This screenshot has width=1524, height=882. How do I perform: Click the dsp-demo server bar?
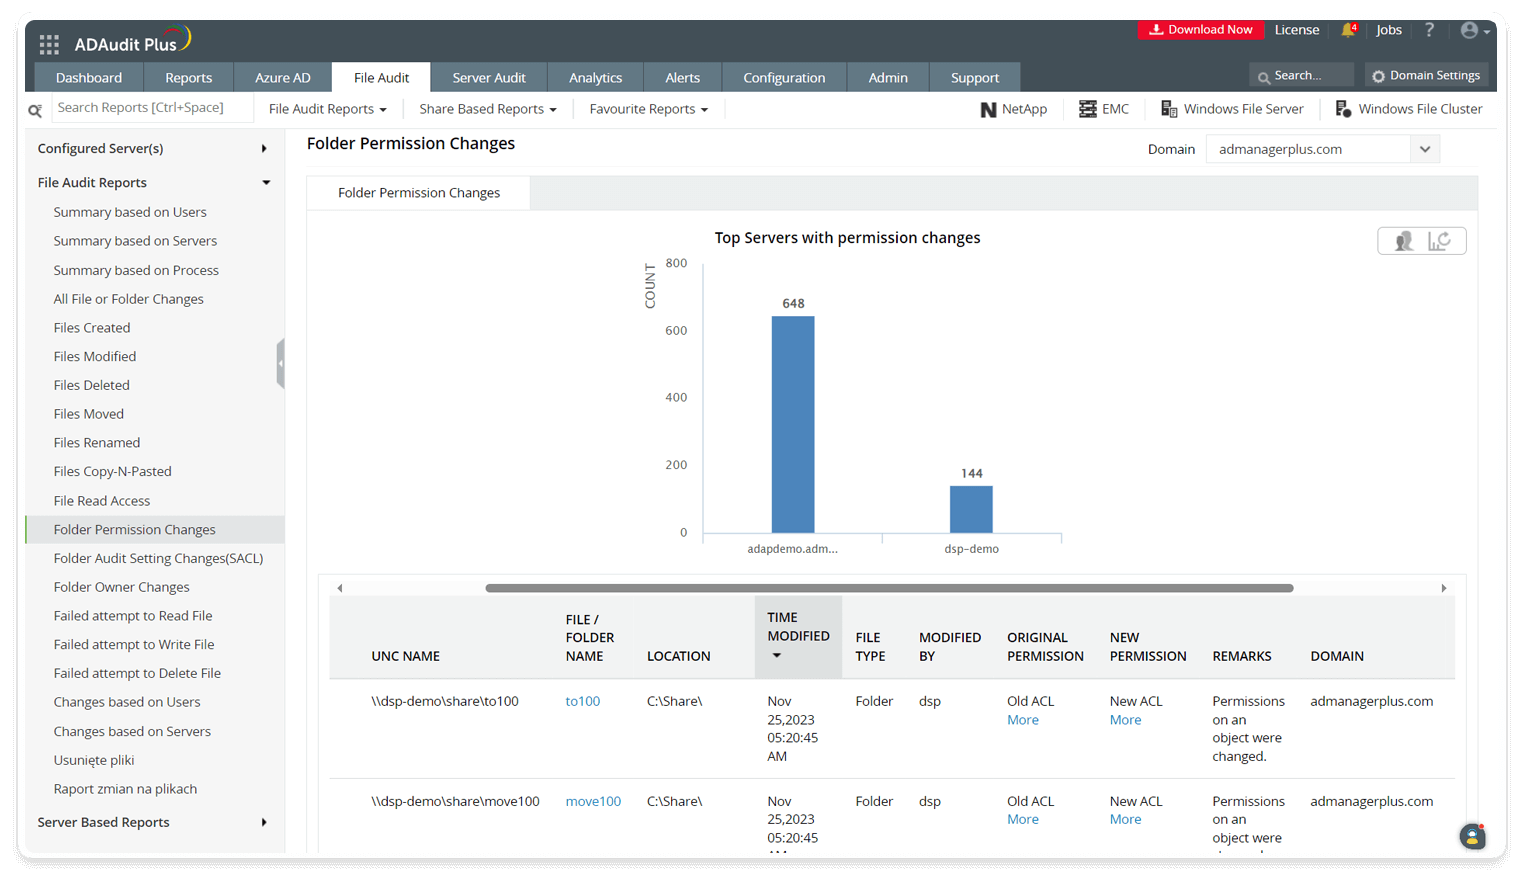coord(971,510)
